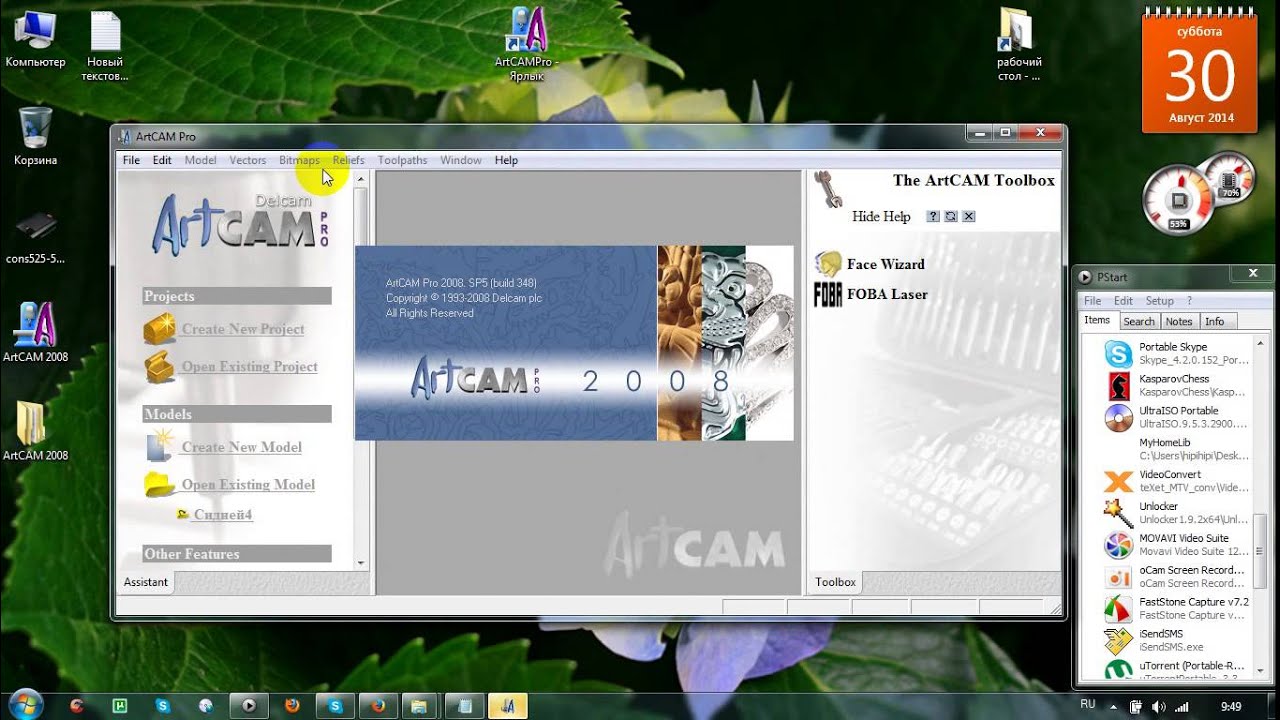Click the PStart list scroll up arrow
The width and height of the screenshot is (1280, 720).
coord(1260,343)
